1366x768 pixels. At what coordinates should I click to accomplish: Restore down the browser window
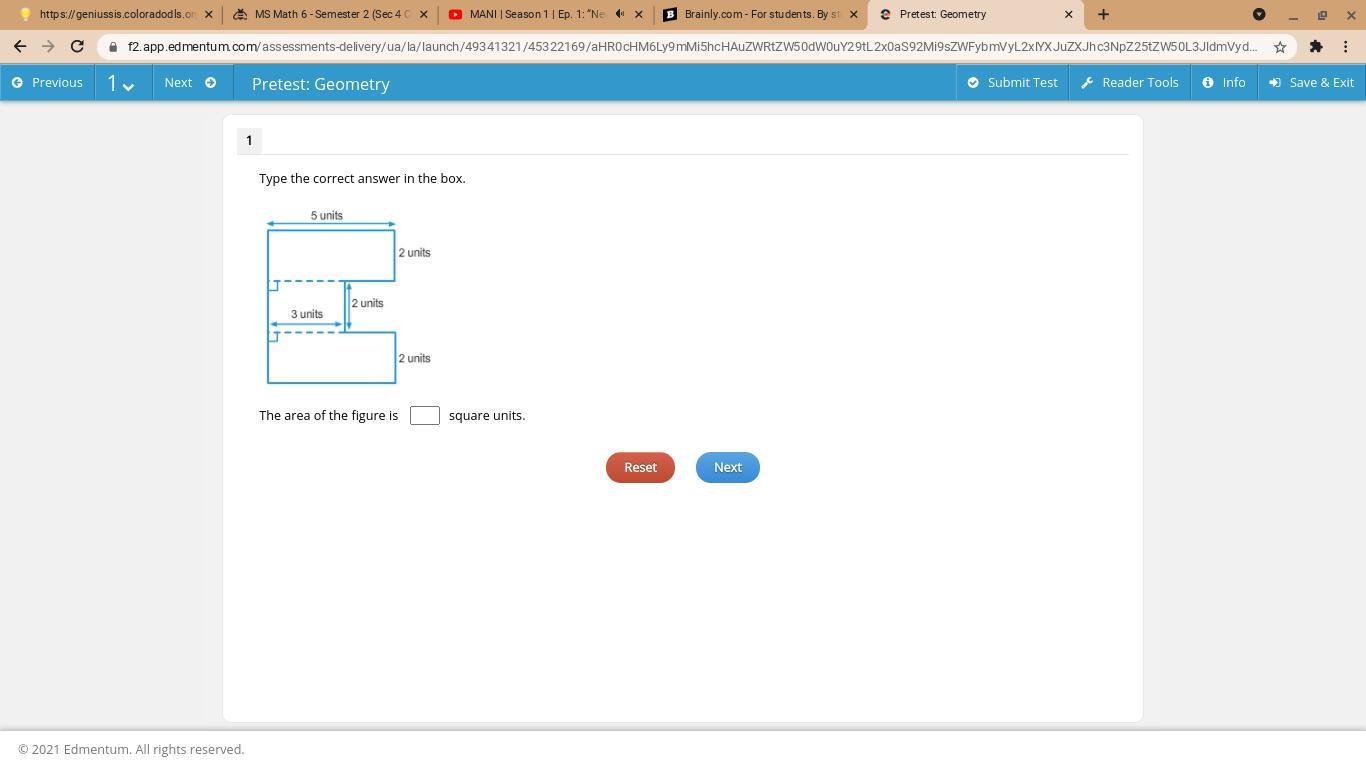1322,15
